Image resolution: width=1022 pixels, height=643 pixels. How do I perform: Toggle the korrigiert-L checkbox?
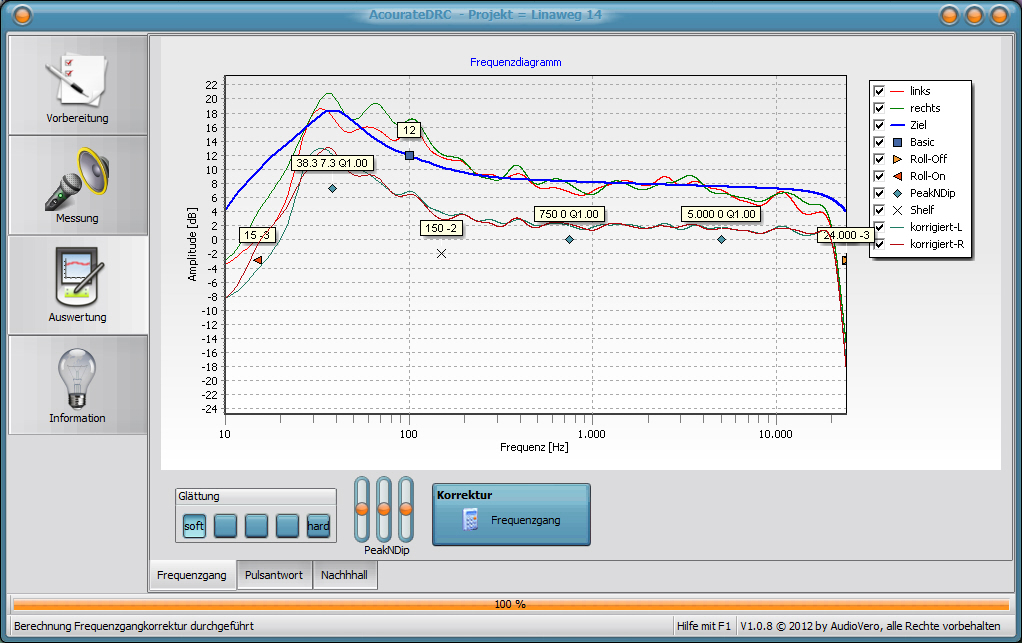coord(879,227)
